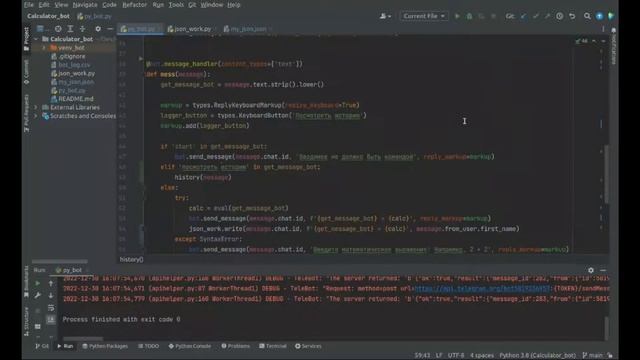
Task: Click the wrench settings icon in Run panel
Action: pyautogui.click(x=38, y=295)
